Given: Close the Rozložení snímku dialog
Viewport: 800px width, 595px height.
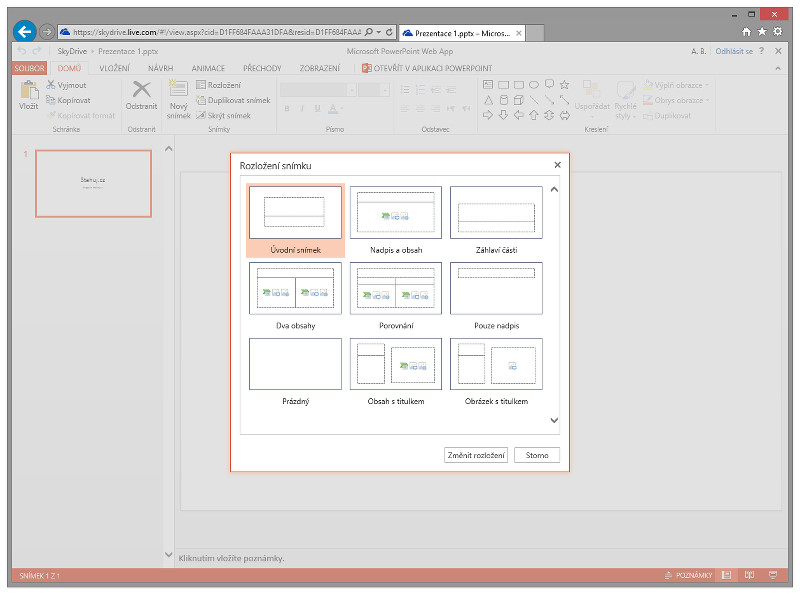Looking at the screenshot, I should (557, 165).
